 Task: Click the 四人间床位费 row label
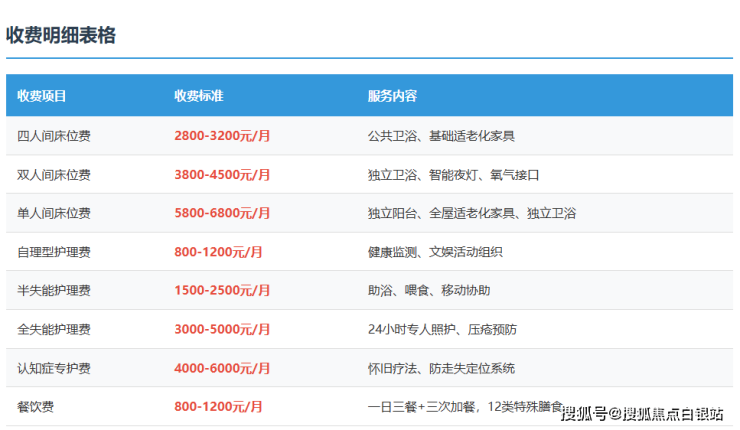pos(54,135)
